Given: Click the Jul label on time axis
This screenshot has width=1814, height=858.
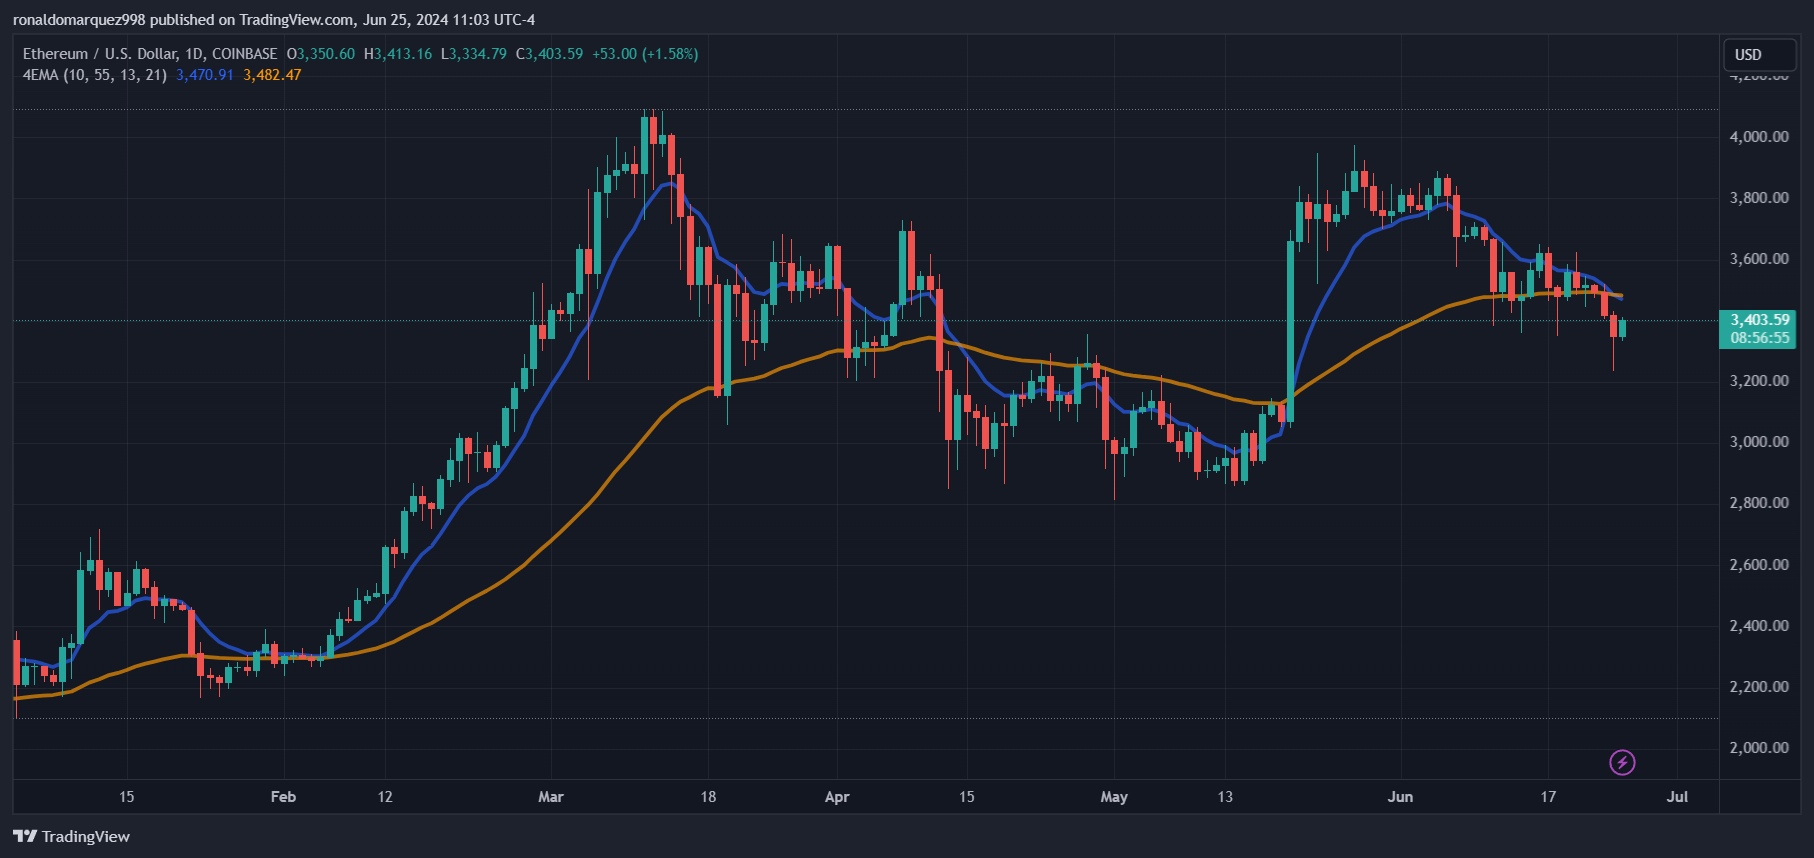Looking at the screenshot, I should 1677,797.
